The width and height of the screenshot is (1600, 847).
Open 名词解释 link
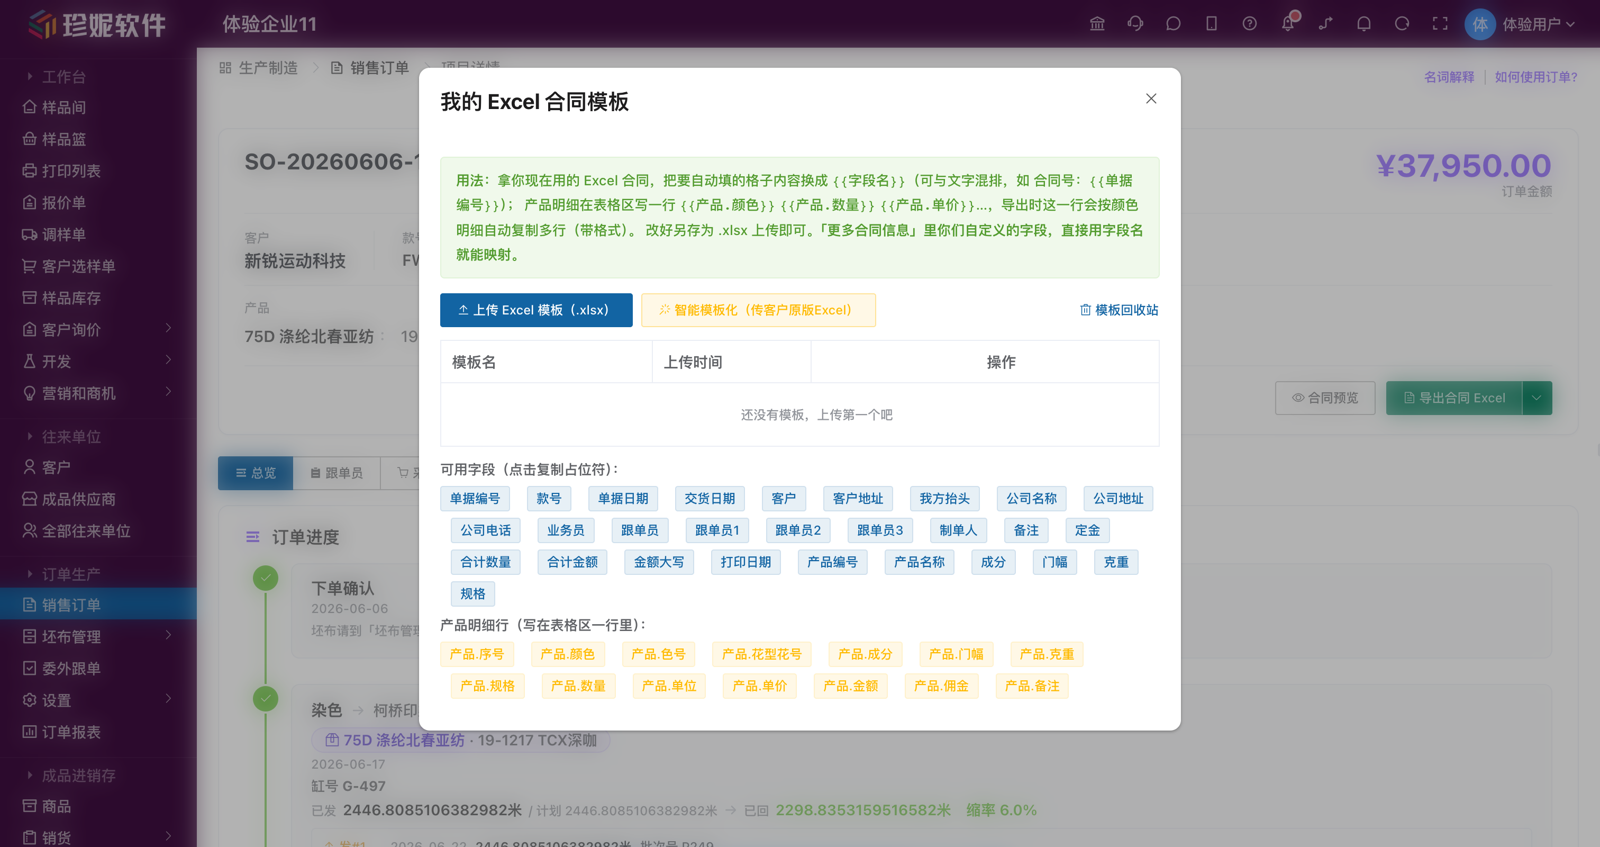[x=1449, y=77]
